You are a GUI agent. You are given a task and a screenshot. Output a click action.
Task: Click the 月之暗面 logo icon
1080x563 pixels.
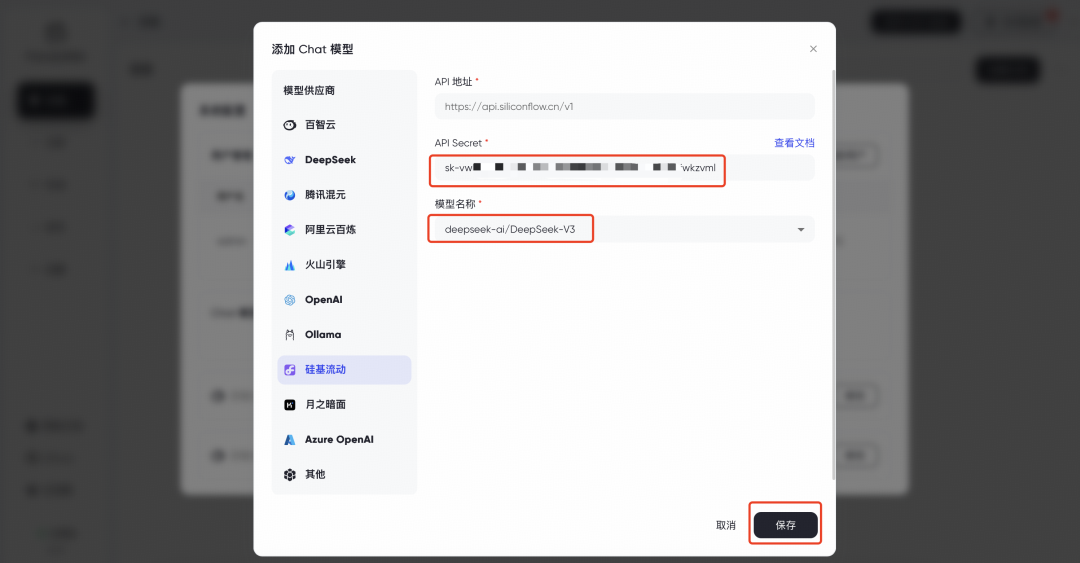pyautogui.click(x=290, y=405)
